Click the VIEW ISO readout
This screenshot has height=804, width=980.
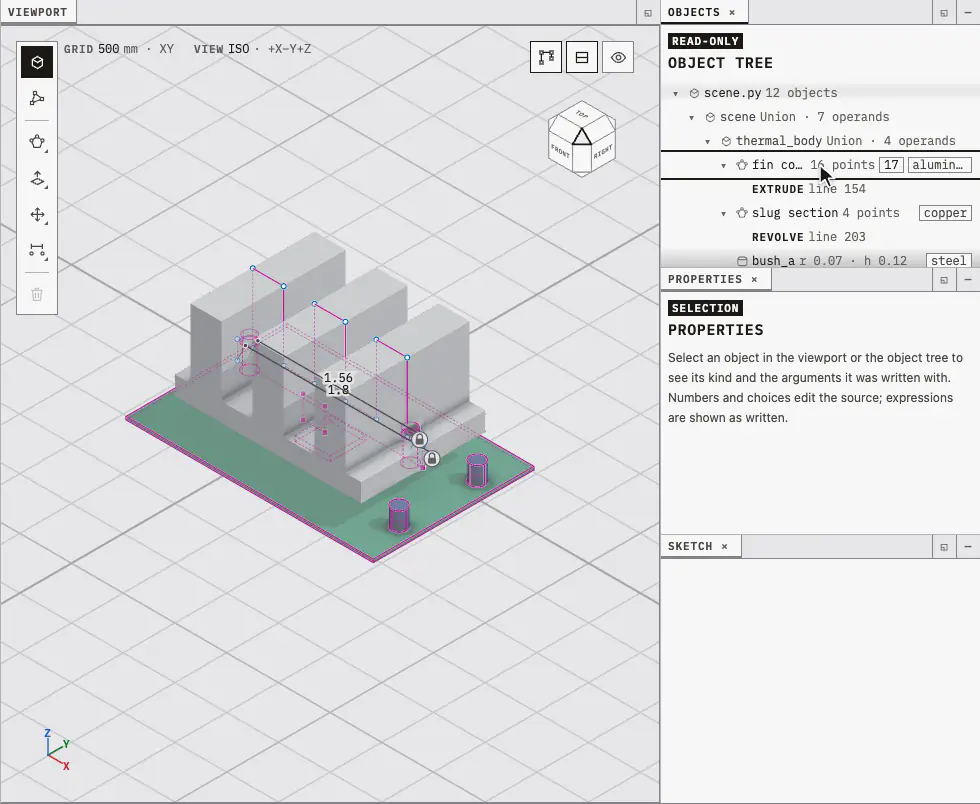click(x=221, y=49)
